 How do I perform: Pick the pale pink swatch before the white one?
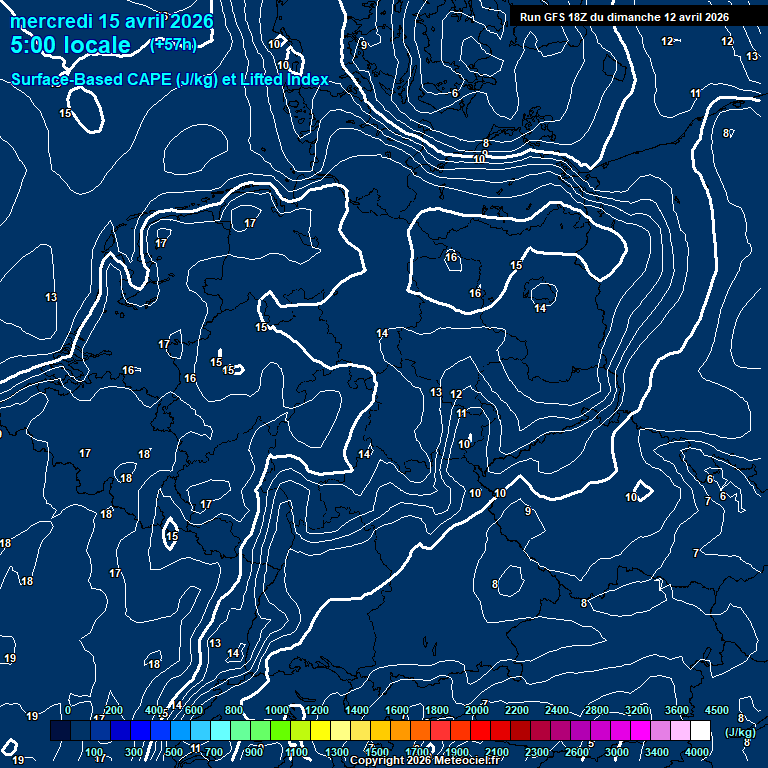[680, 730]
